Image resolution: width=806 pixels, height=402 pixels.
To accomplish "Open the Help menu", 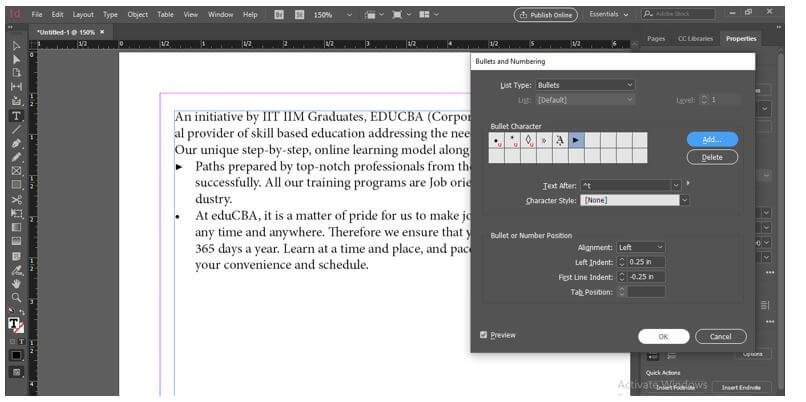I will click(x=250, y=15).
